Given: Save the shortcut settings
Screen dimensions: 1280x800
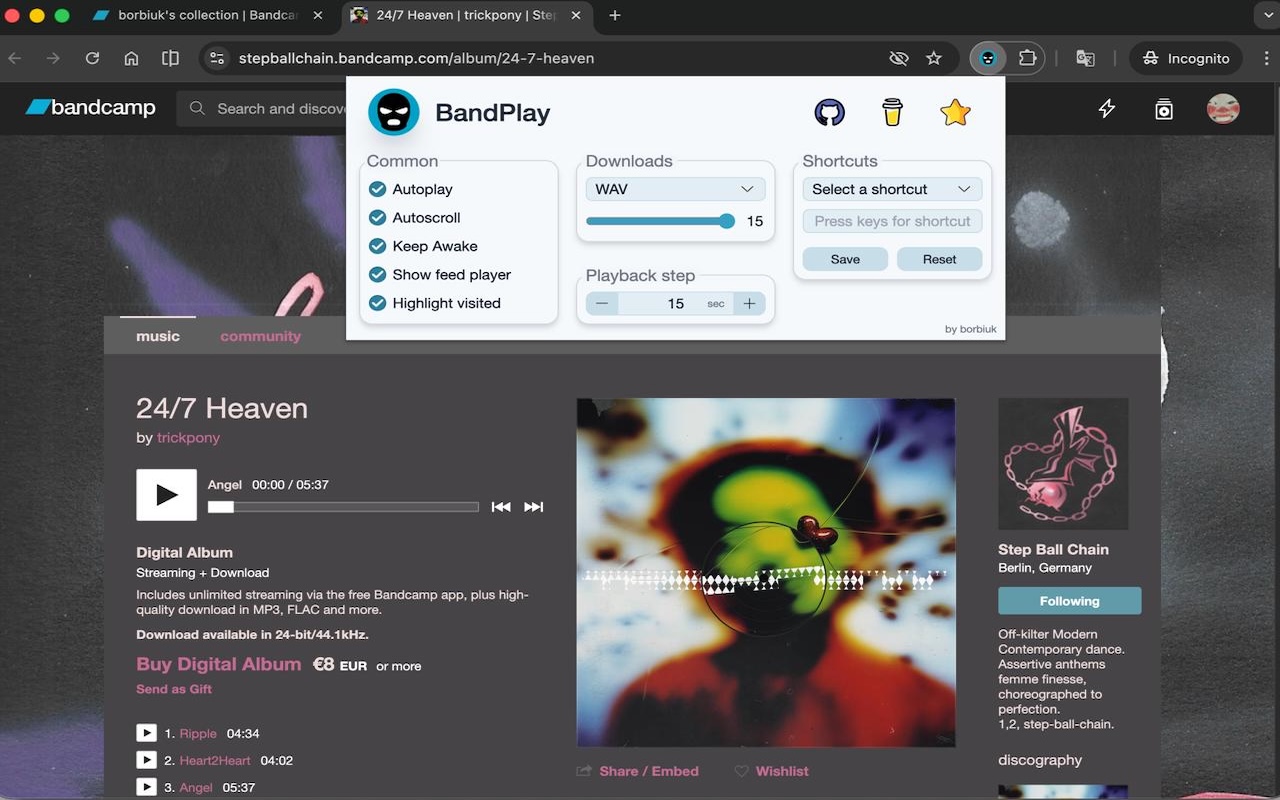Looking at the screenshot, I should 845,259.
